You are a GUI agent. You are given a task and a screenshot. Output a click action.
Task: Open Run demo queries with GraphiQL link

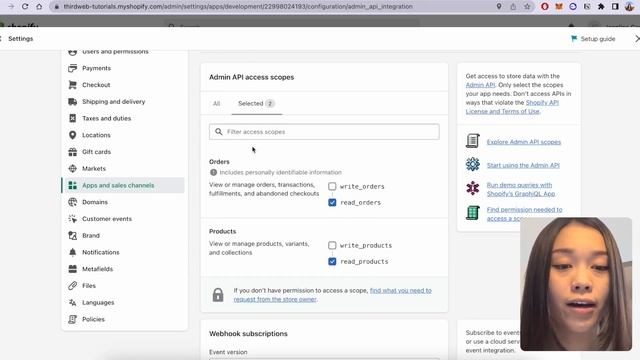coord(521,189)
